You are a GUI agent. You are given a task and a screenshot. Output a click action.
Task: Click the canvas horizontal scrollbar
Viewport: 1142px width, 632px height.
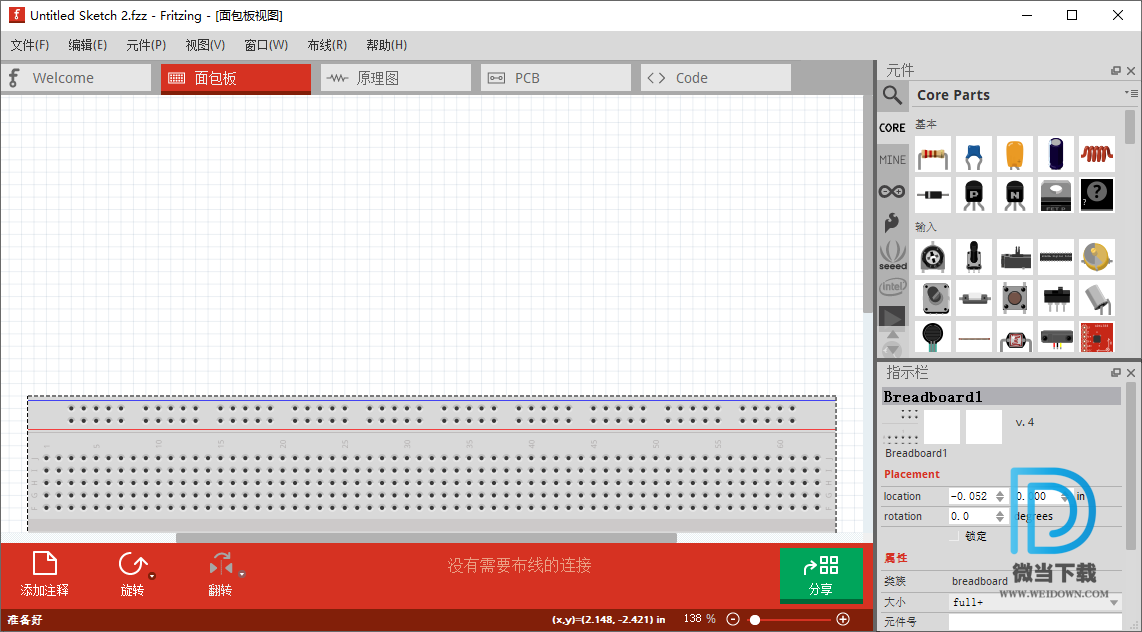click(x=426, y=537)
